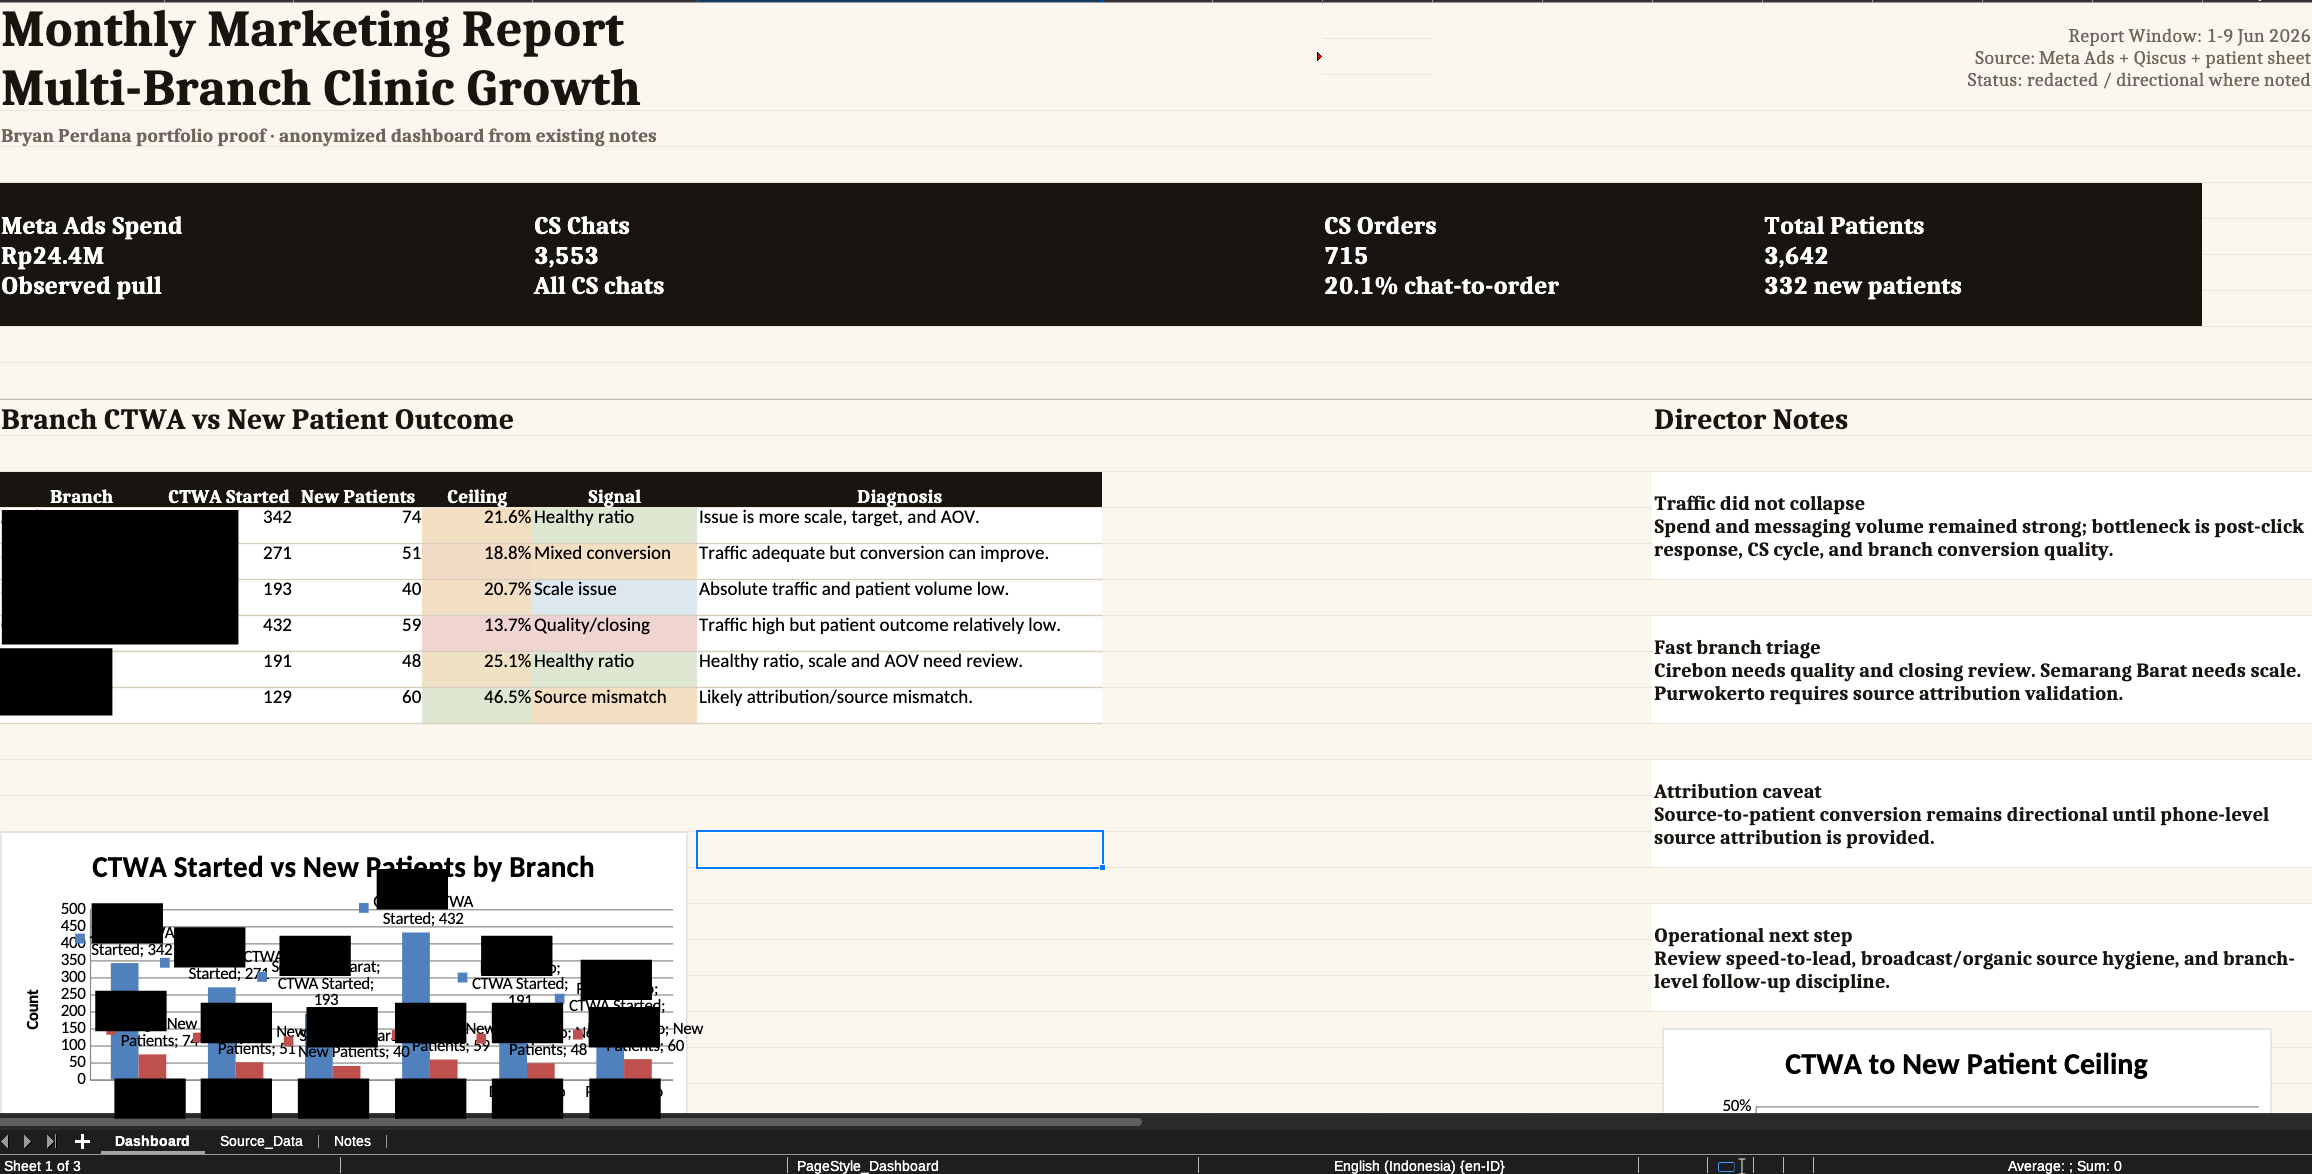This screenshot has width=2312, height=1174.
Task: Click '332 new patients' text
Action: coord(1862,286)
